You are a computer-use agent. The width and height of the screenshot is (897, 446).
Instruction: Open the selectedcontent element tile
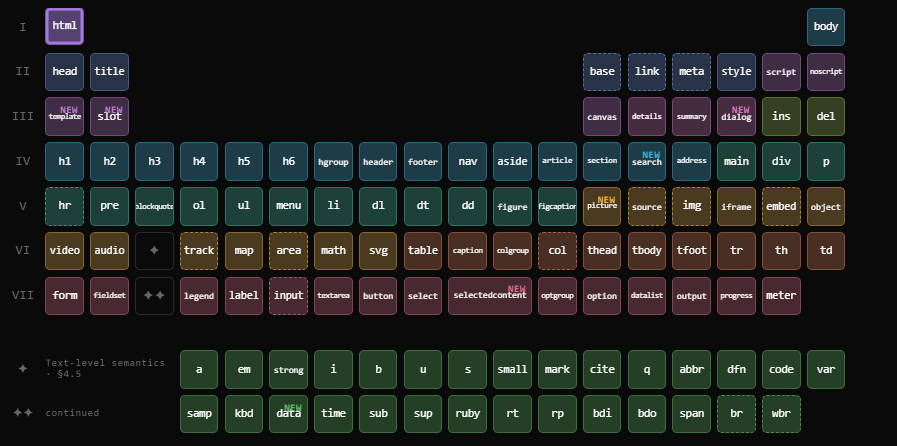[x=490, y=296]
